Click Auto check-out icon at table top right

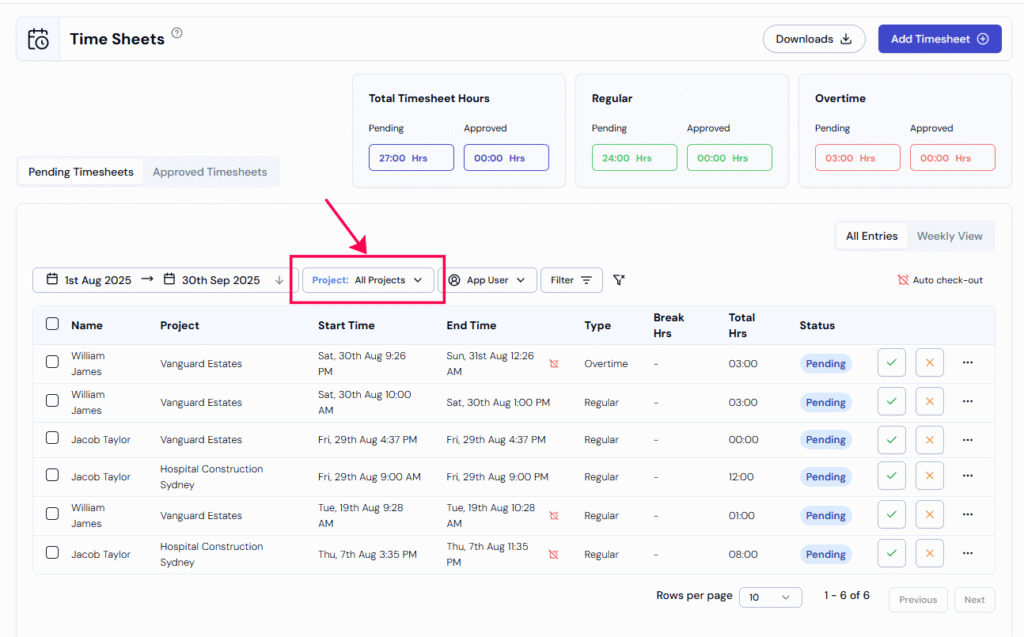point(903,280)
